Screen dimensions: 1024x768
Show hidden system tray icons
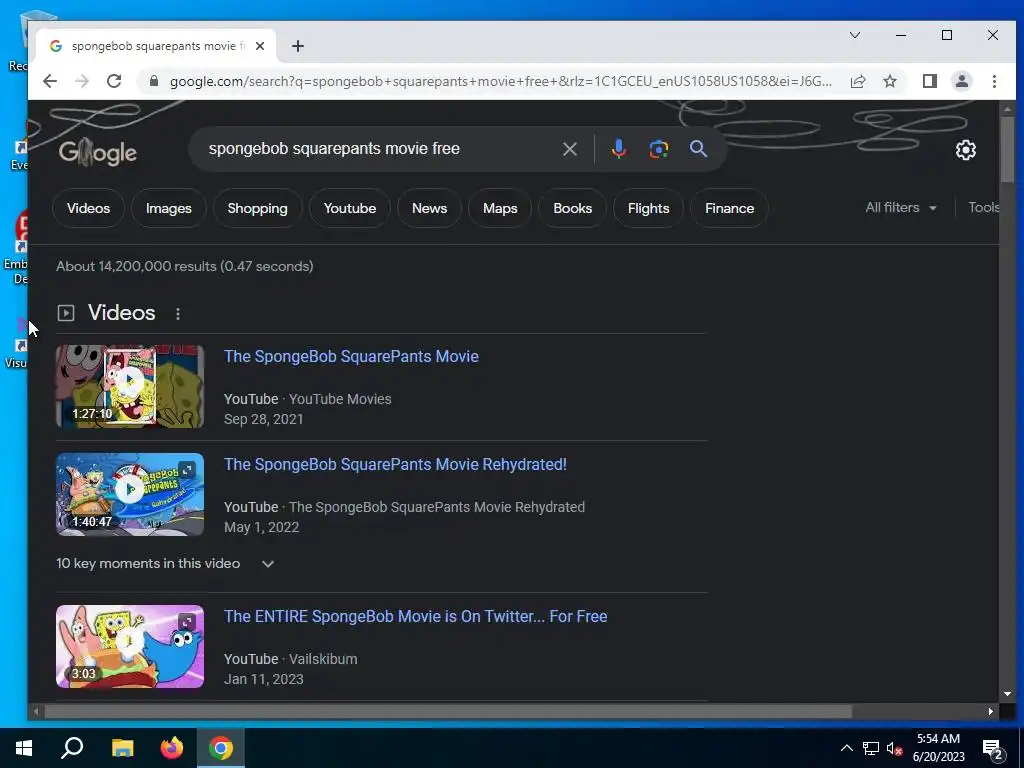pos(846,748)
